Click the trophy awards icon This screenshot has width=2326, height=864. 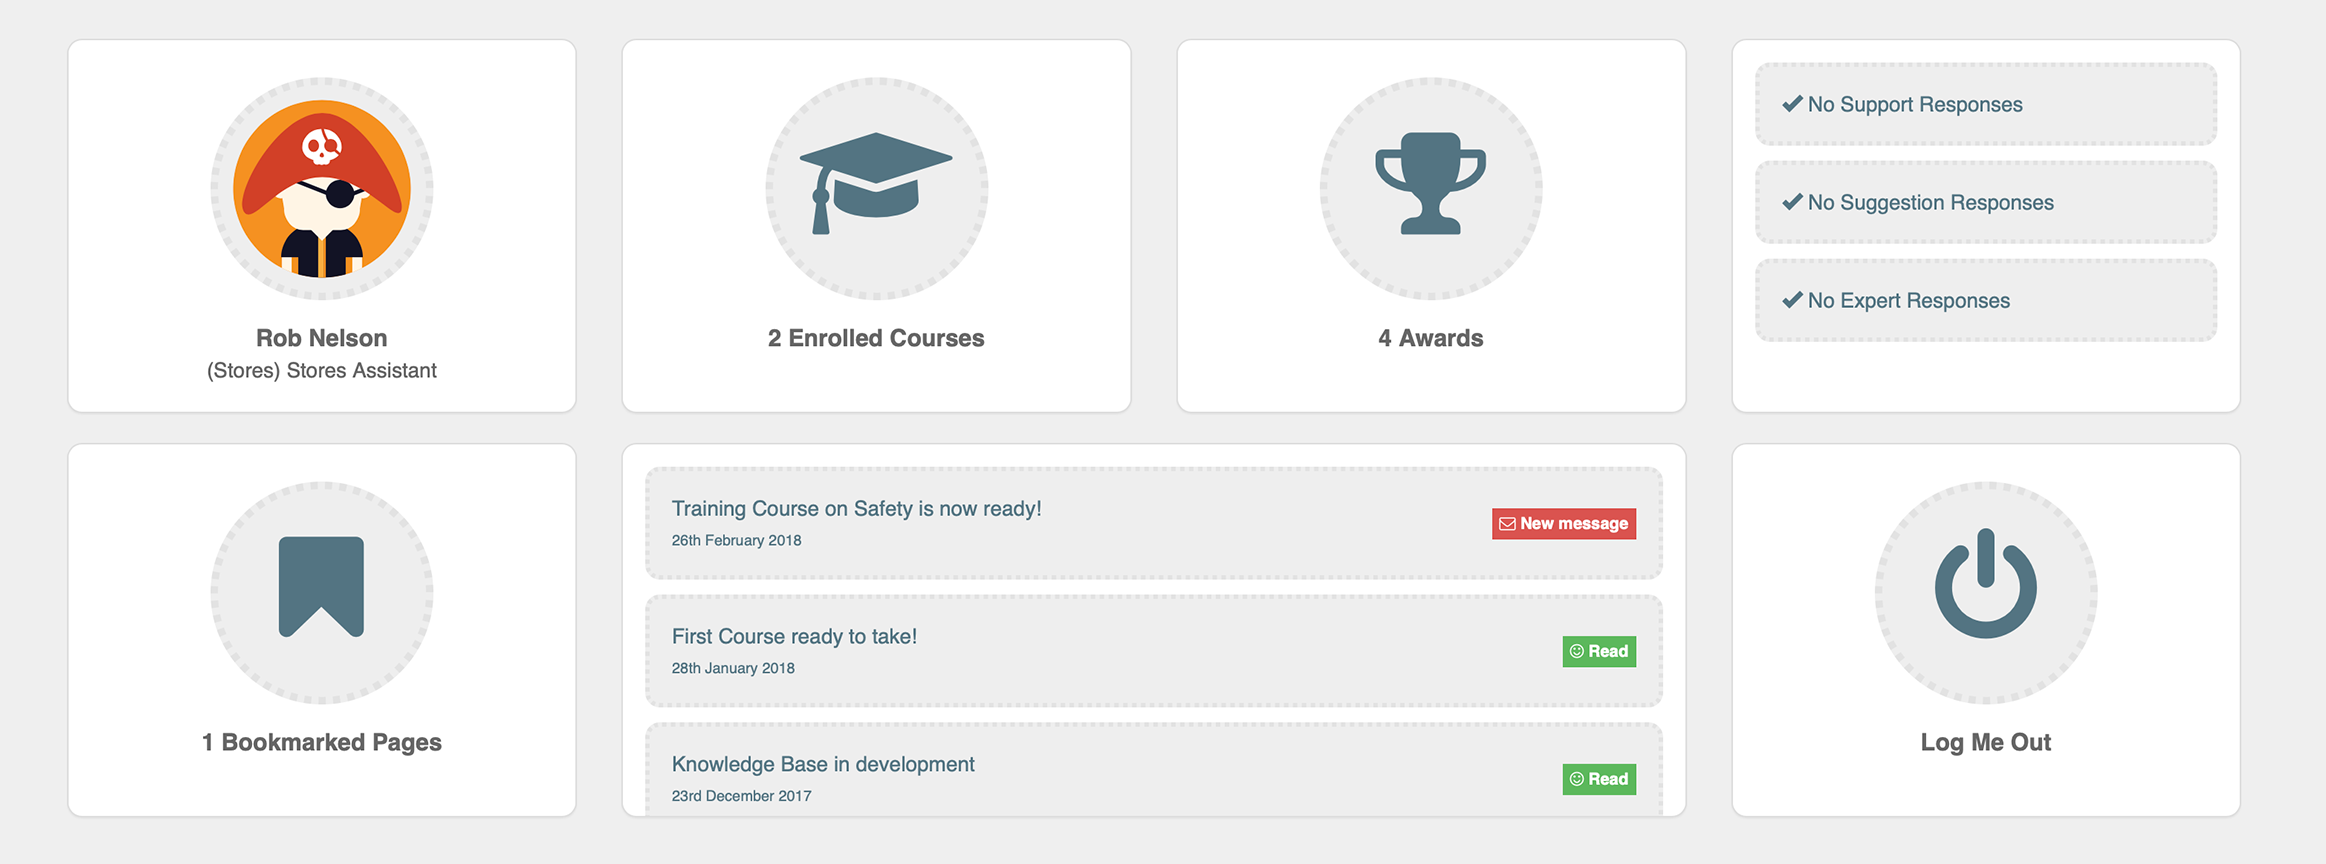[1430, 185]
